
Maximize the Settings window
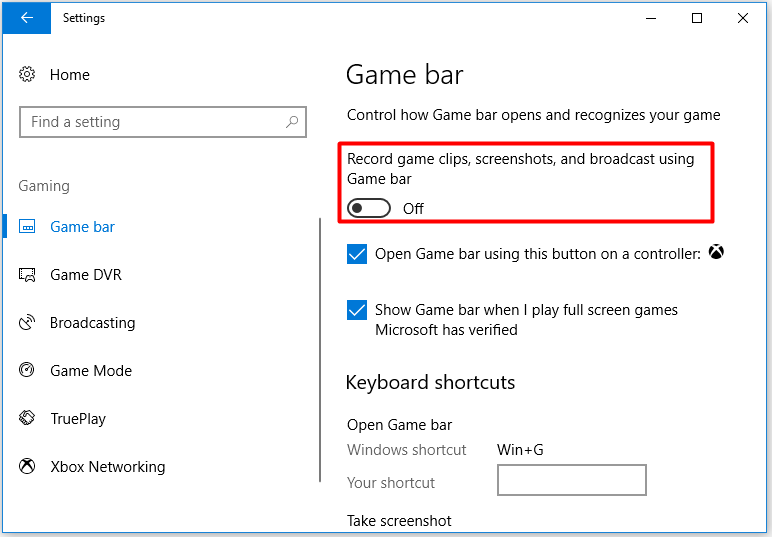(697, 18)
